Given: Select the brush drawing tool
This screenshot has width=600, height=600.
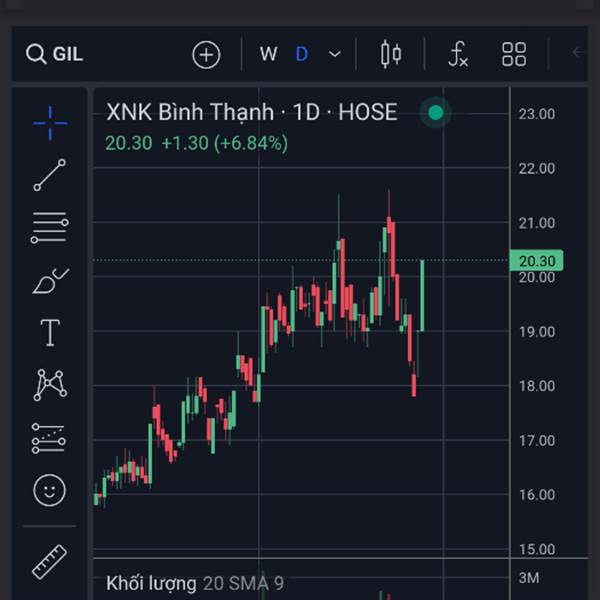Looking at the screenshot, I should [x=51, y=281].
